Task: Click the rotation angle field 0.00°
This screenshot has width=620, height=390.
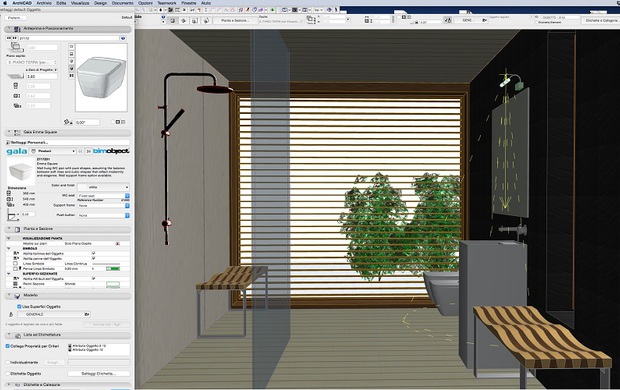Action: pyautogui.click(x=87, y=122)
